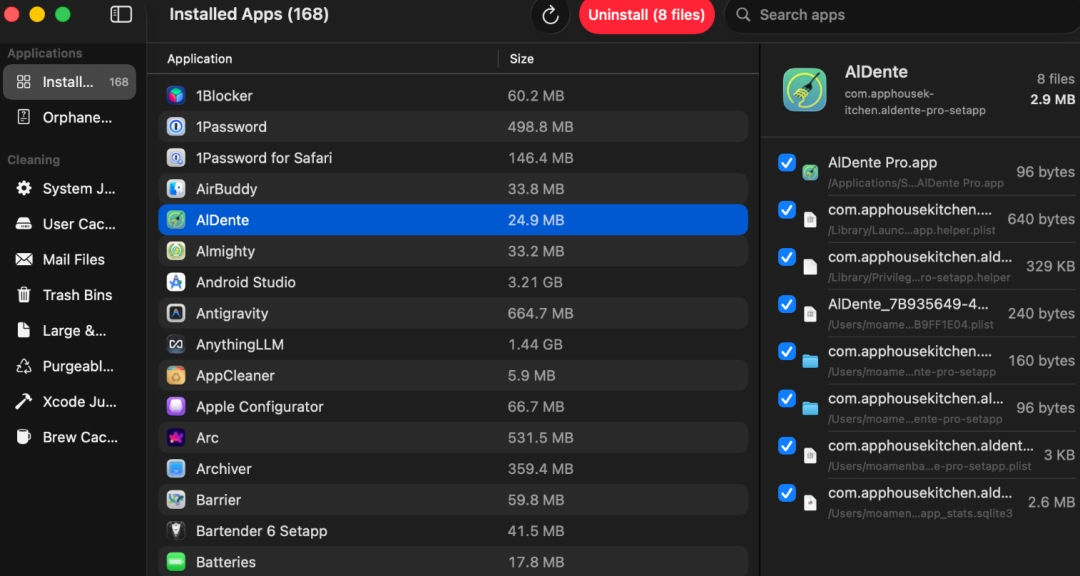Click the search magnifier icon

point(743,14)
